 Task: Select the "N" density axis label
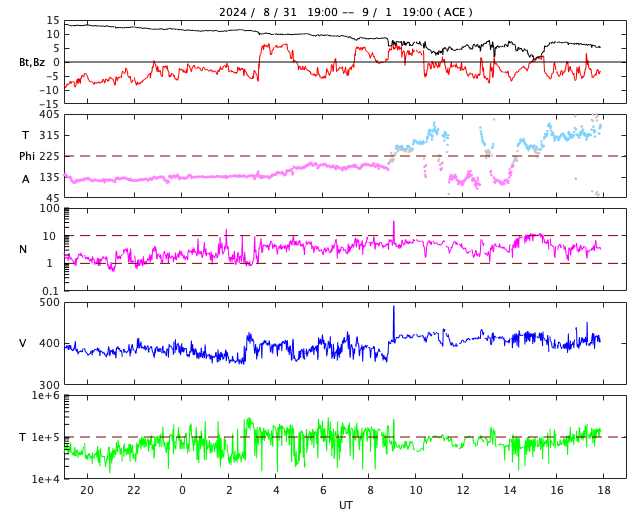point(23,249)
